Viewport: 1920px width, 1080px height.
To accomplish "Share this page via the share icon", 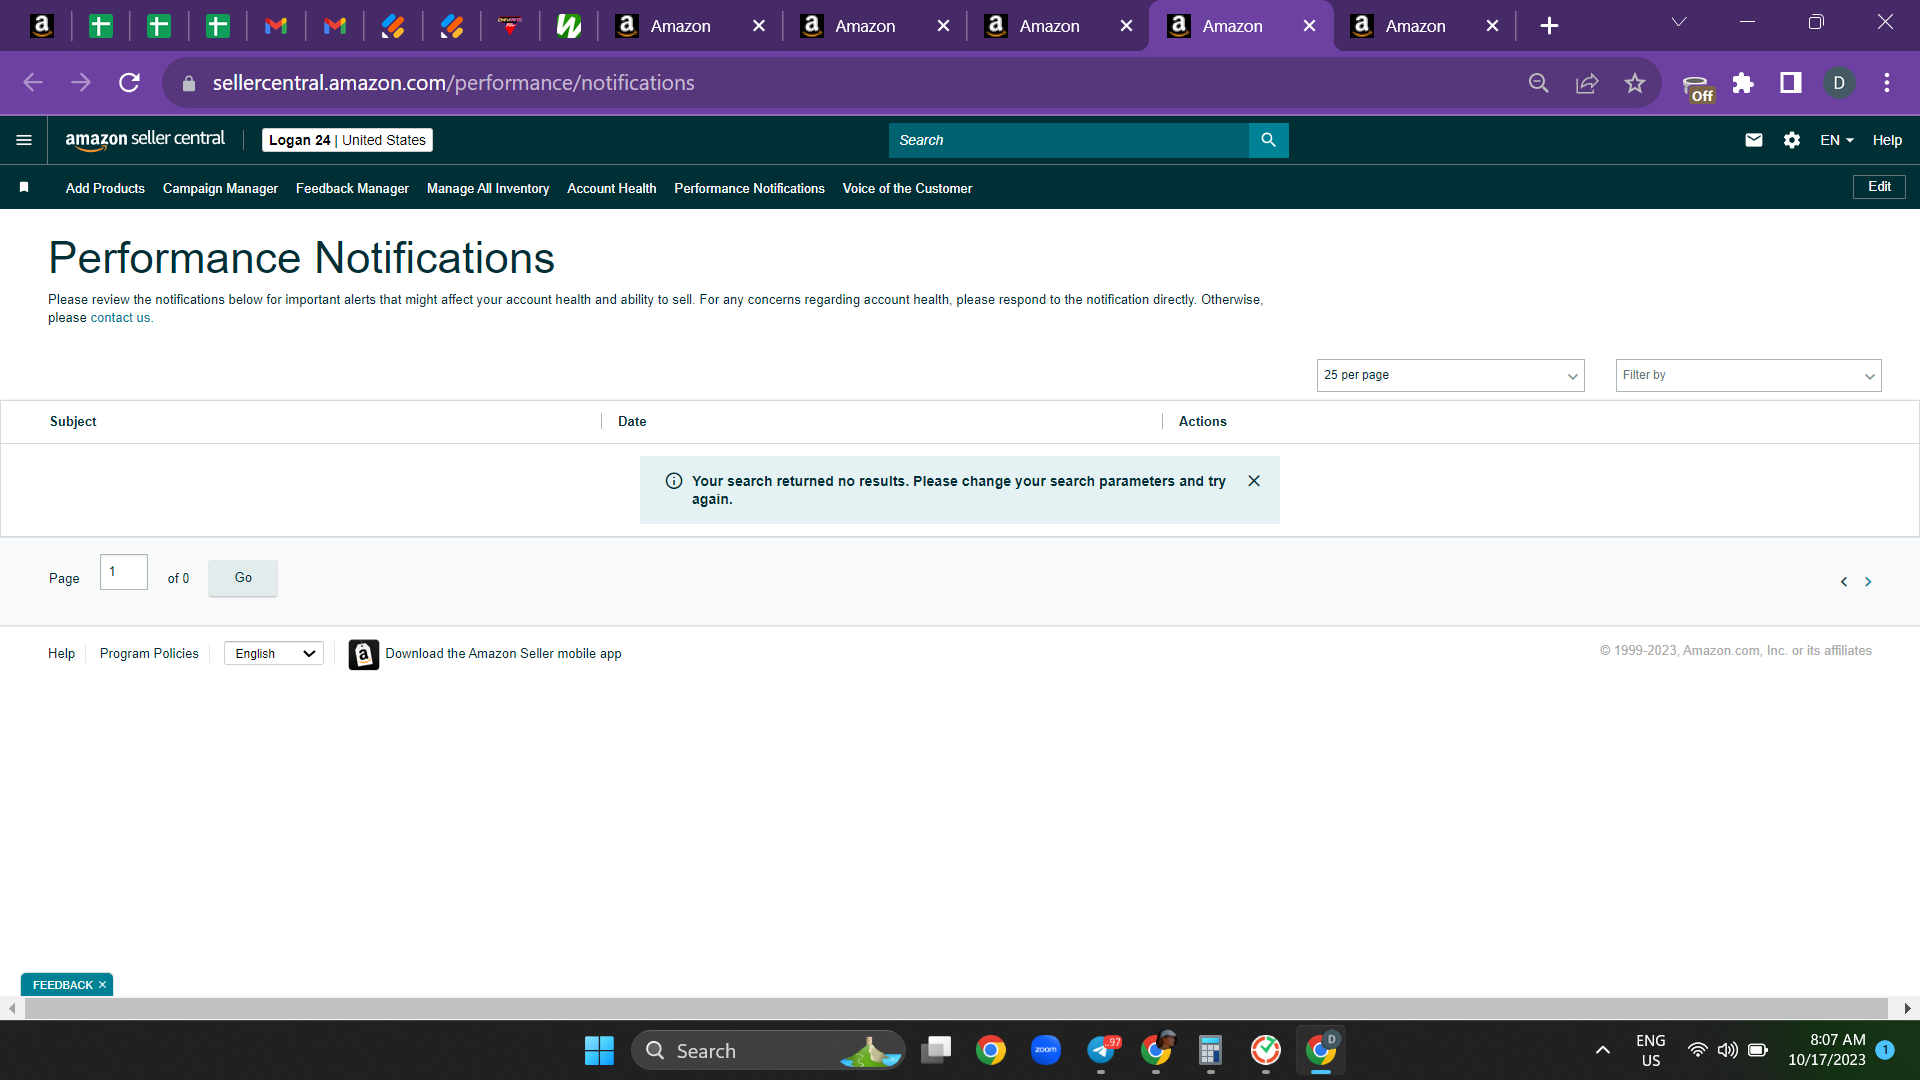I will (x=1587, y=83).
